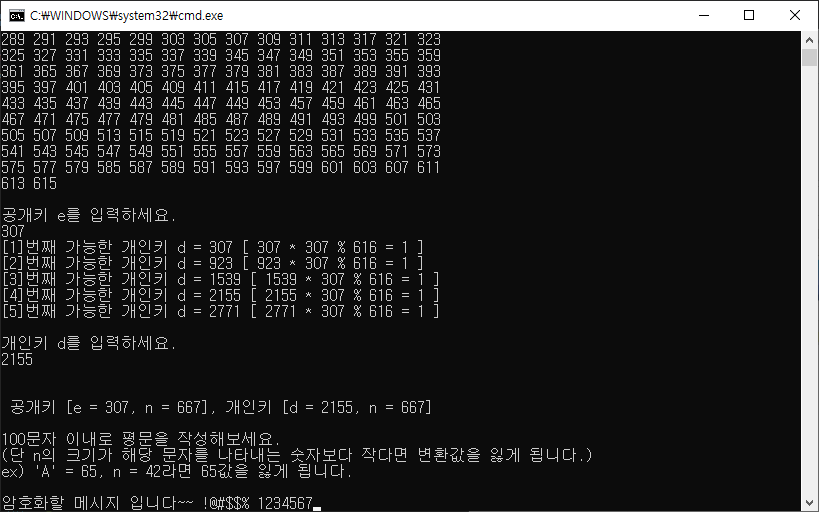
Task: Click the entered public key value 307
Action: [13, 231]
